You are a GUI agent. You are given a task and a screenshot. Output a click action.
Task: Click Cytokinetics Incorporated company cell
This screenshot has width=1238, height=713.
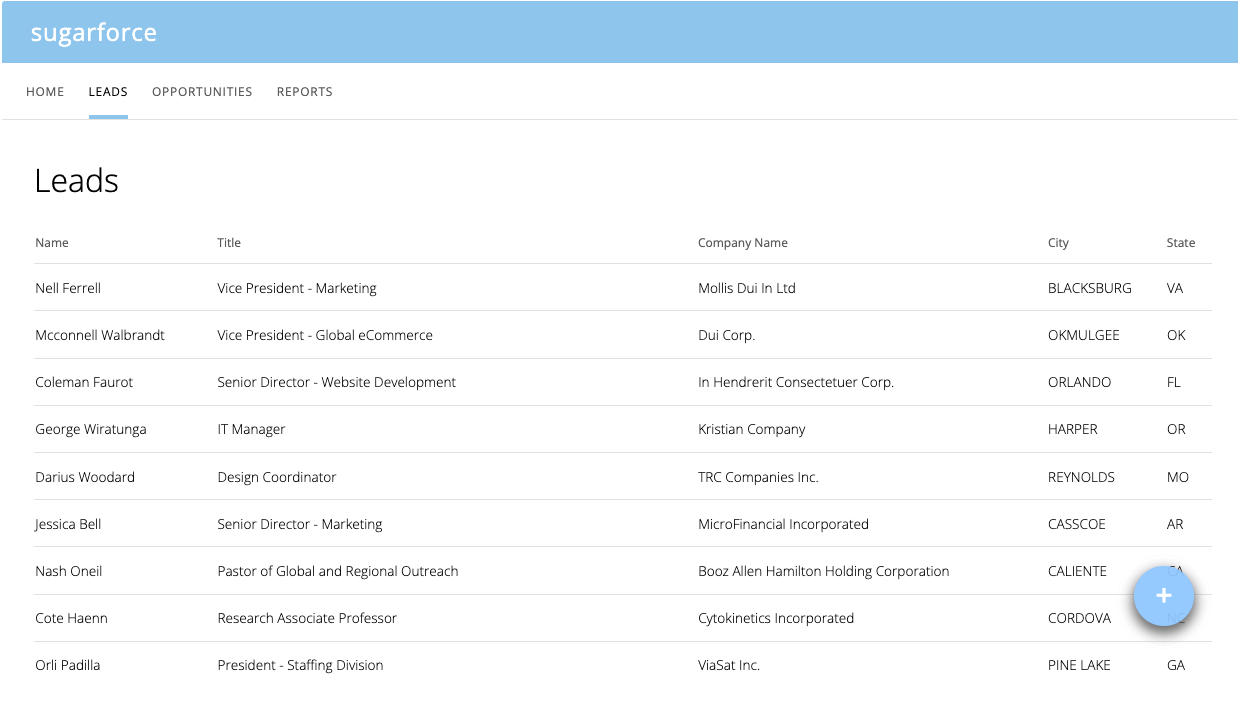(x=776, y=618)
